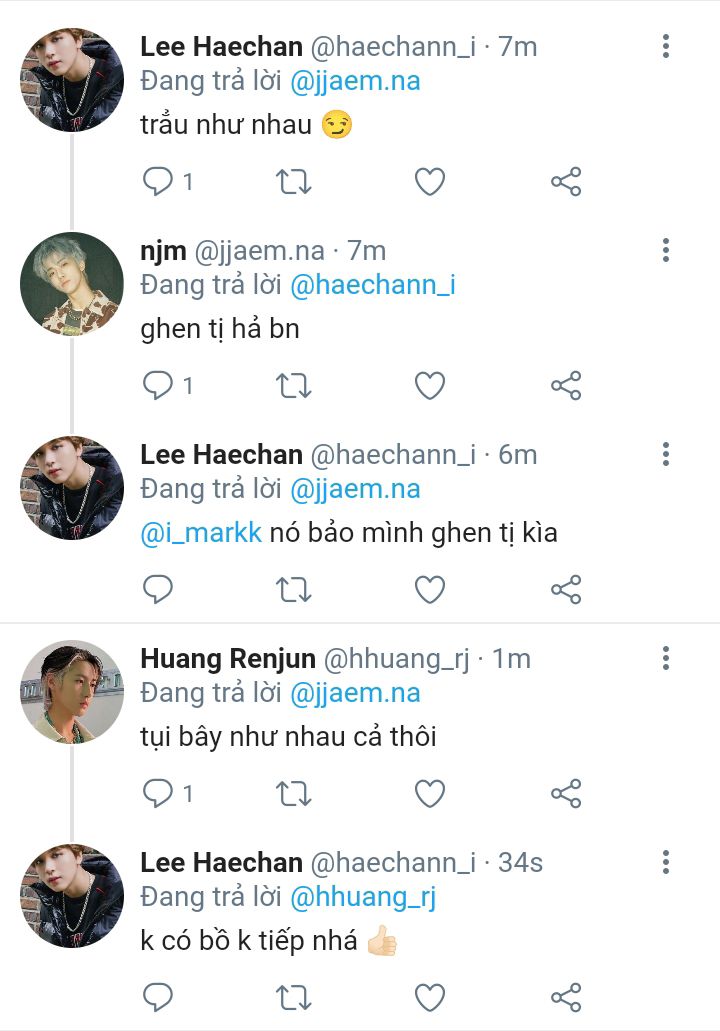Open the @i_markk mention link

201,533
